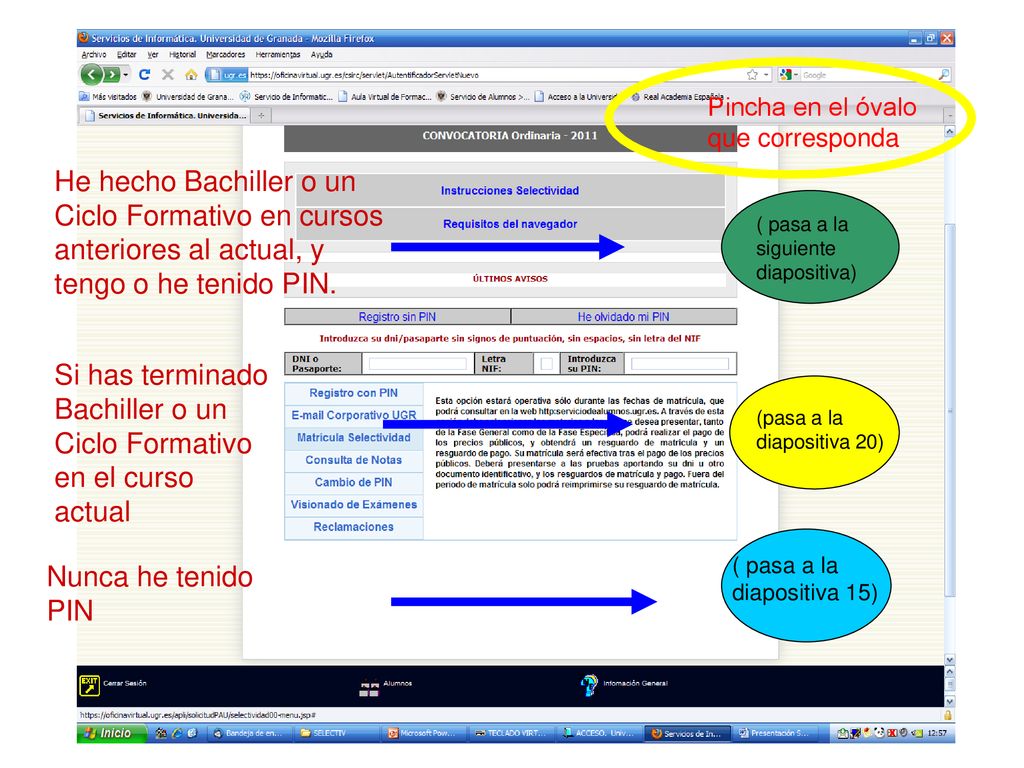
Task: Open E-mail Corporativo UGR option
Action: (353, 415)
